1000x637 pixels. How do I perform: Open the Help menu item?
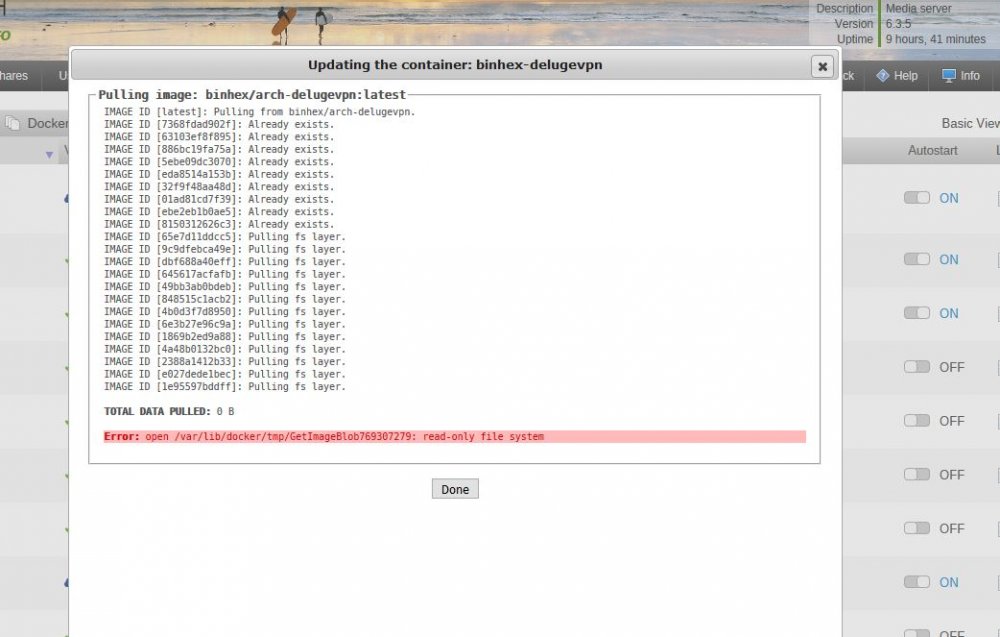click(905, 76)
